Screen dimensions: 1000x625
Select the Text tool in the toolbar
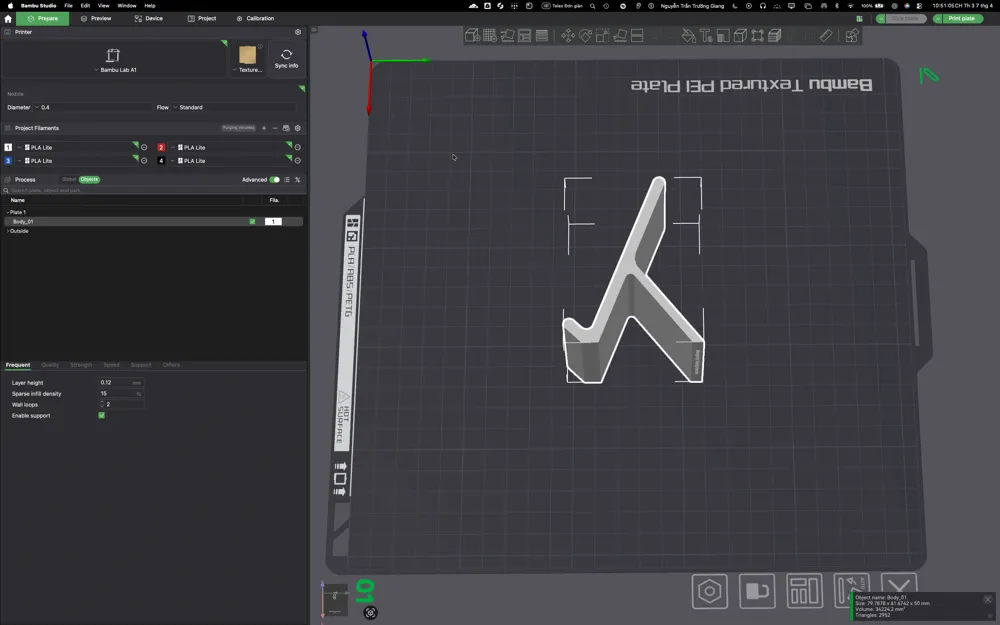[x=706, y=35]
